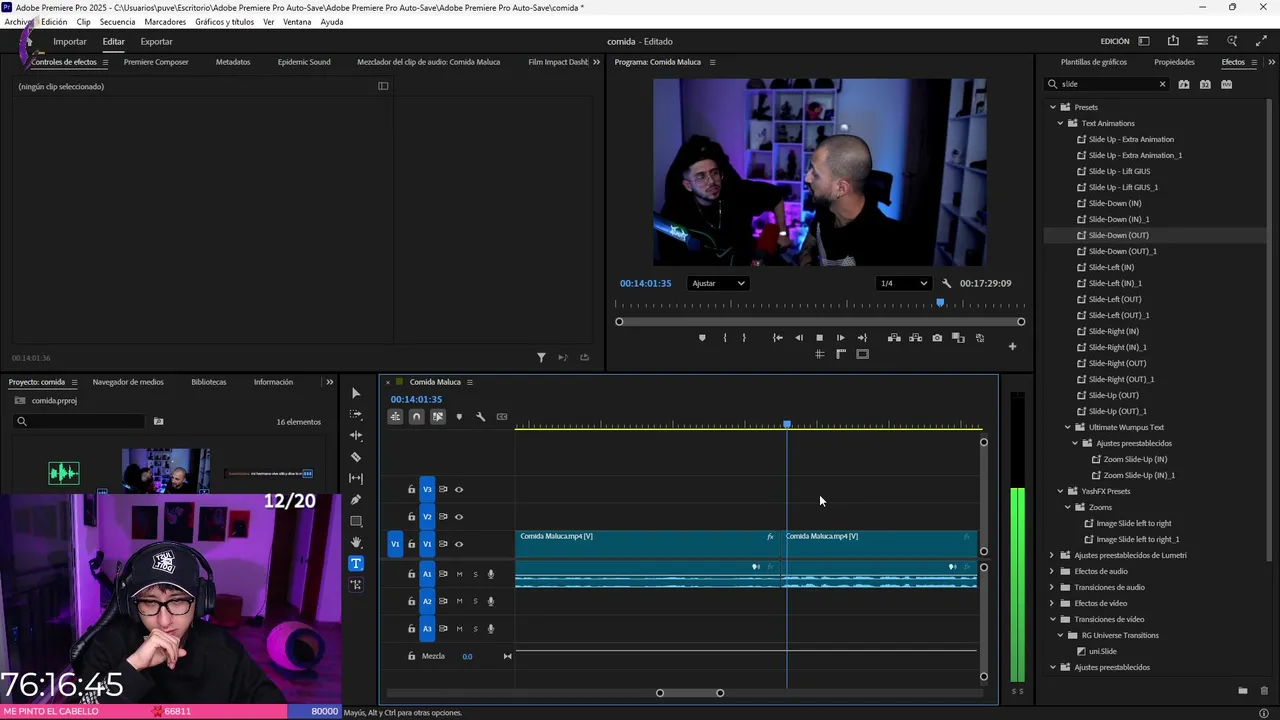The image size is (1280, 720).
Task: Open the Importar workspace
Action: point(70,41)
